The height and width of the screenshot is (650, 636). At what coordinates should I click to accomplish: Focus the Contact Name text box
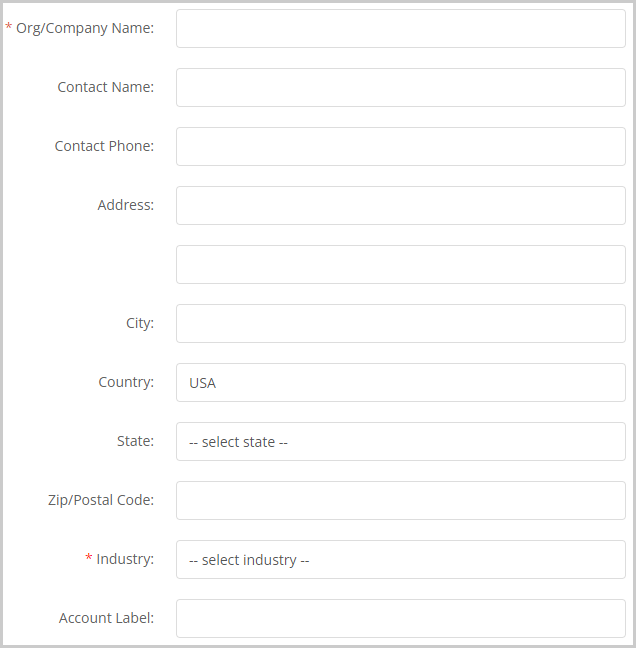click(401, 87)
